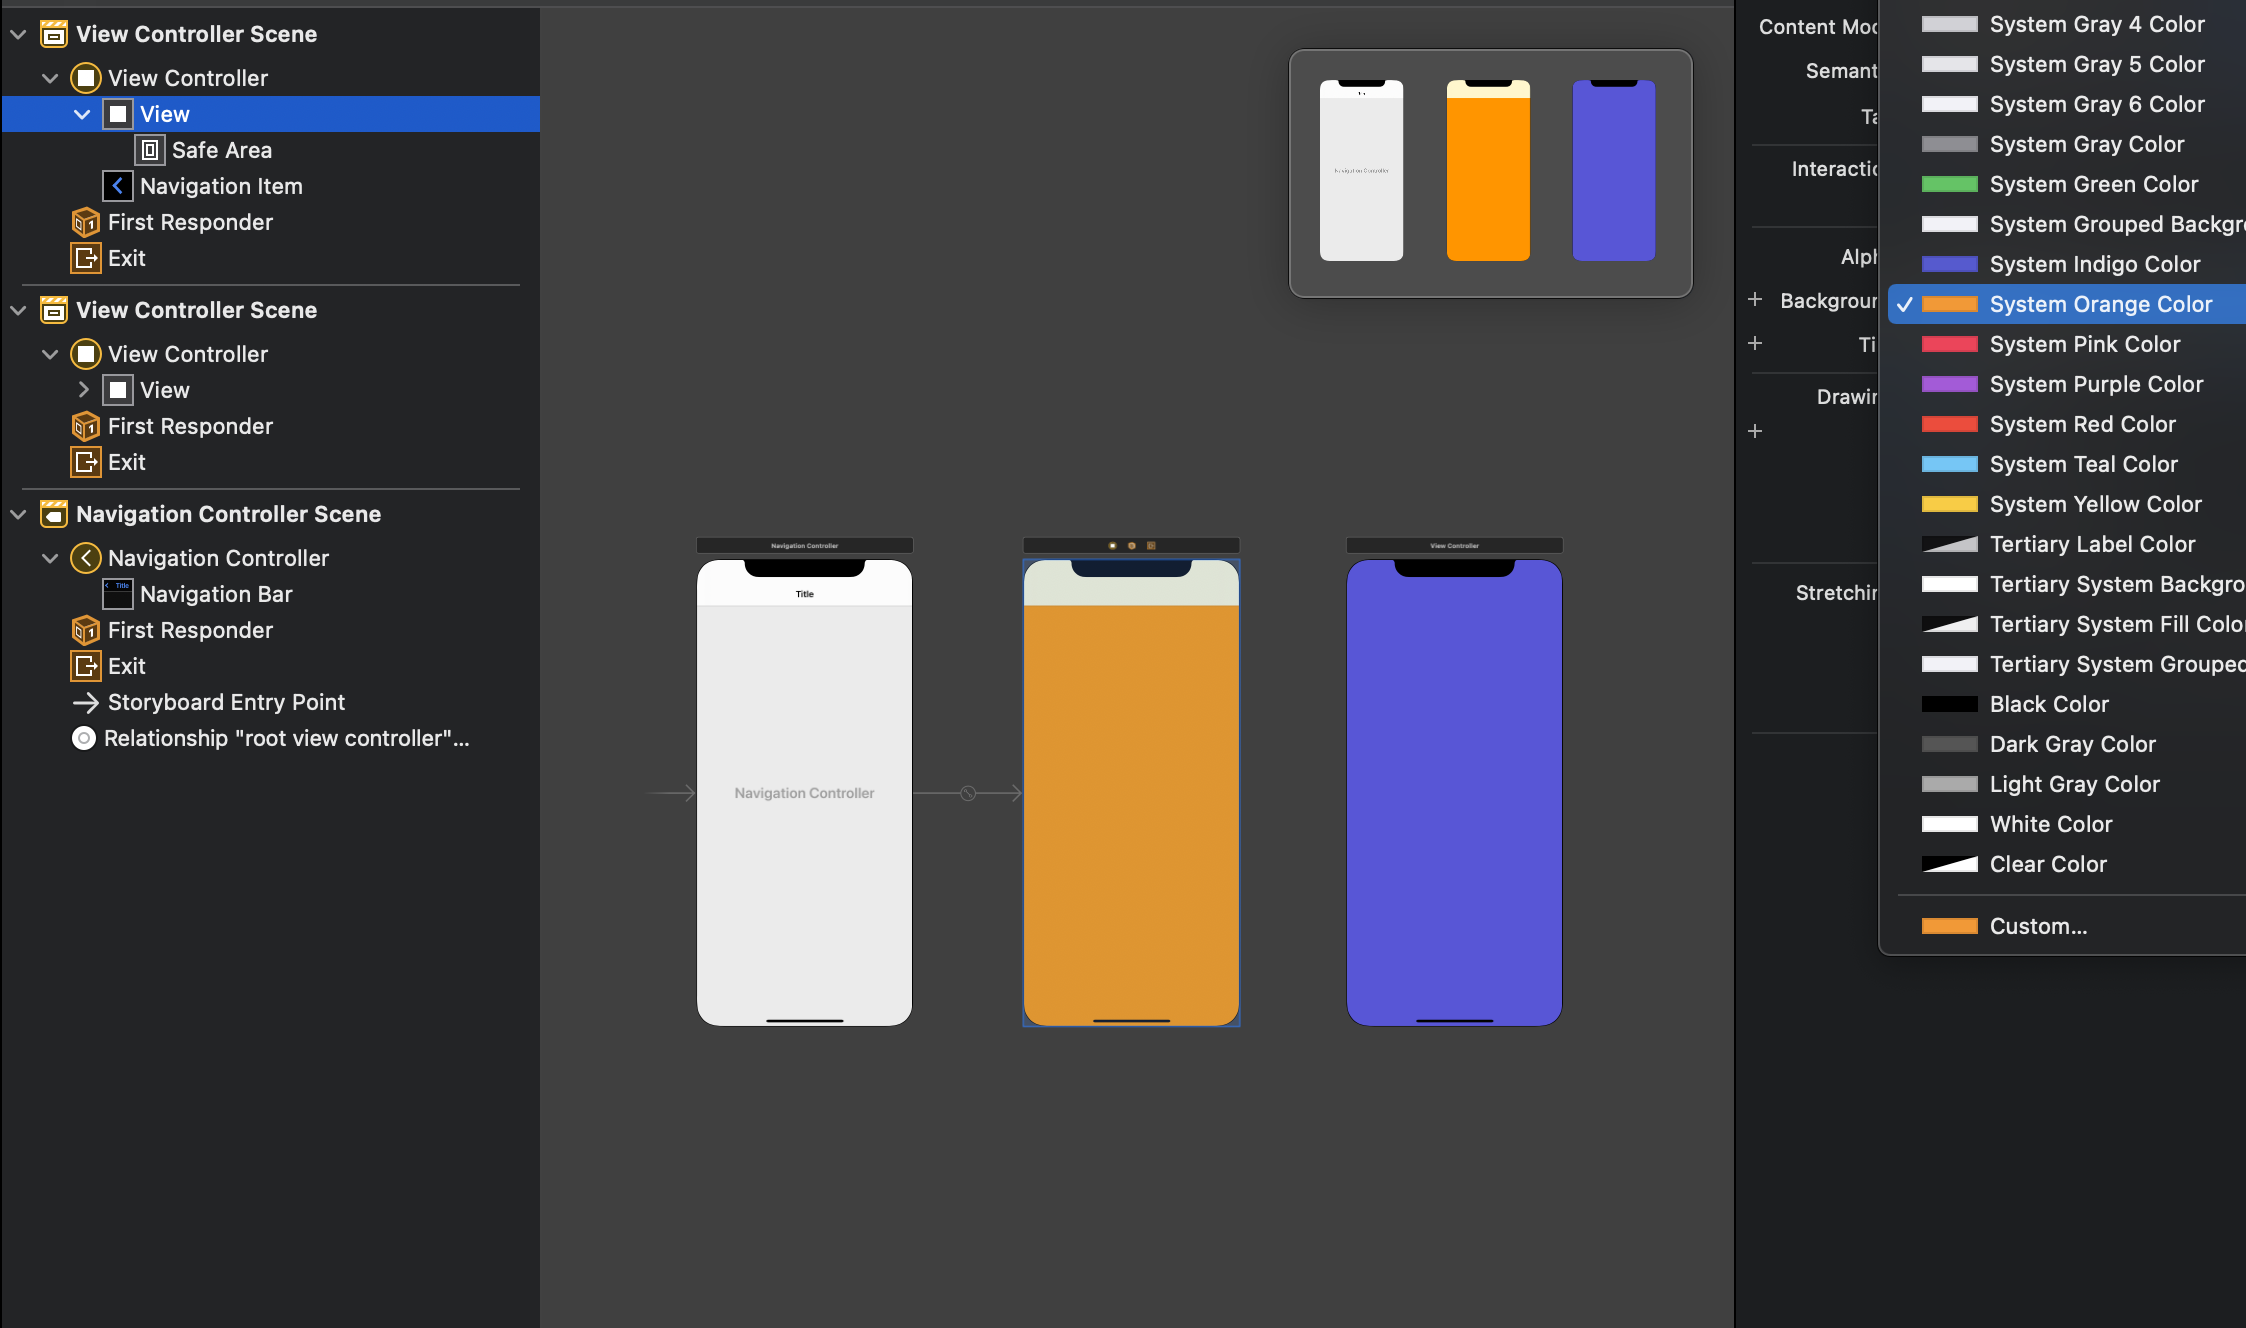The height and width of the screenshot is (1328, 2246).
Task: Click the Storyboard Entry Point arrow icon
Action: pyautogui.click(x=86, y=702)
